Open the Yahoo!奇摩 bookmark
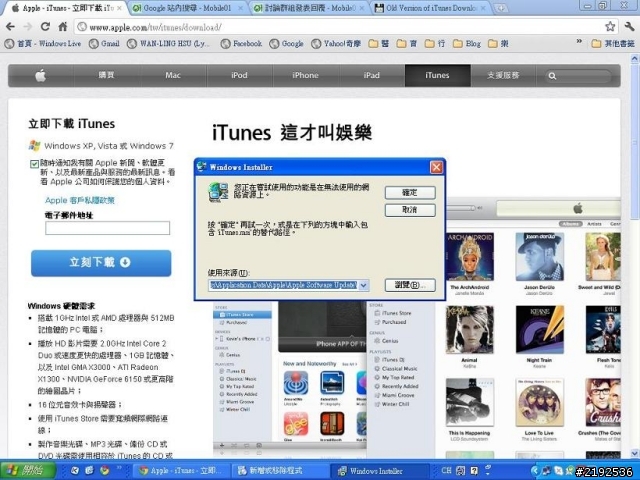 [x=336, y=43]
